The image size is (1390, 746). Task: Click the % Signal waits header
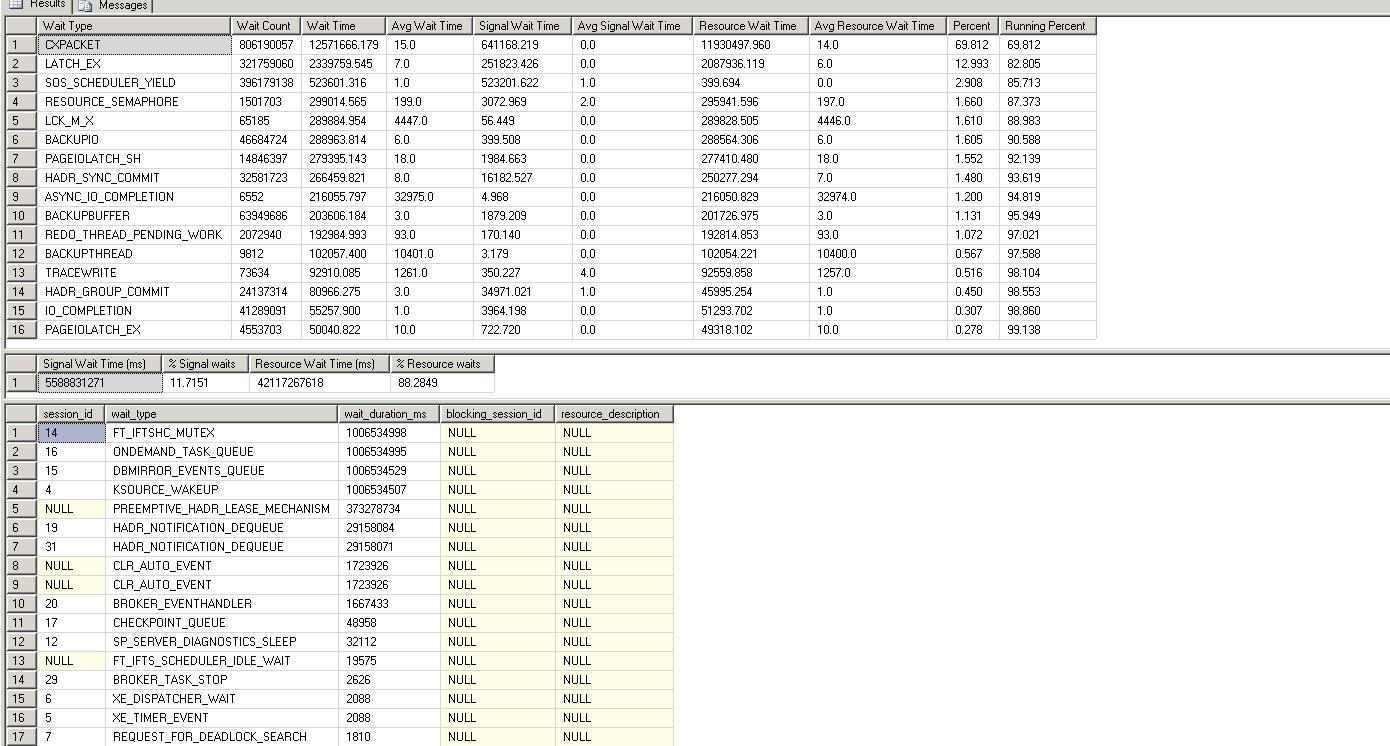tap(205, 364)
